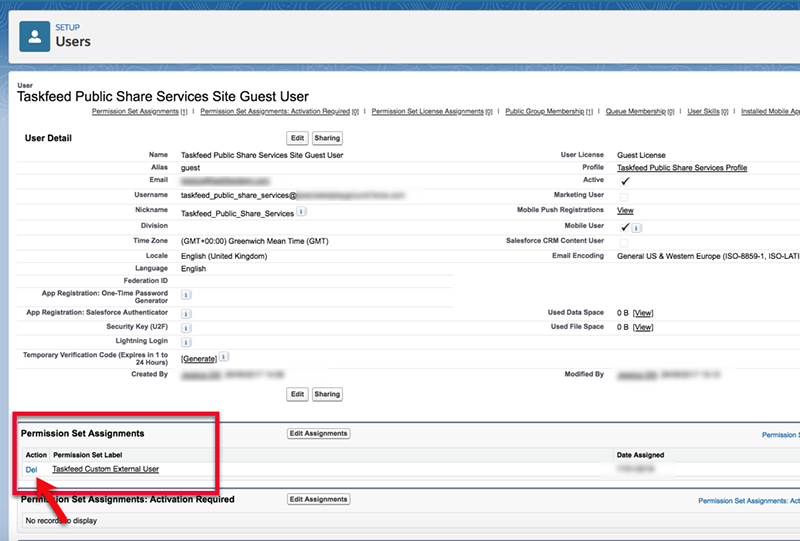Open info icon for Lightning Login
Image resolution: width=800 pixels, height=541 pixels.
click(186, 342)
